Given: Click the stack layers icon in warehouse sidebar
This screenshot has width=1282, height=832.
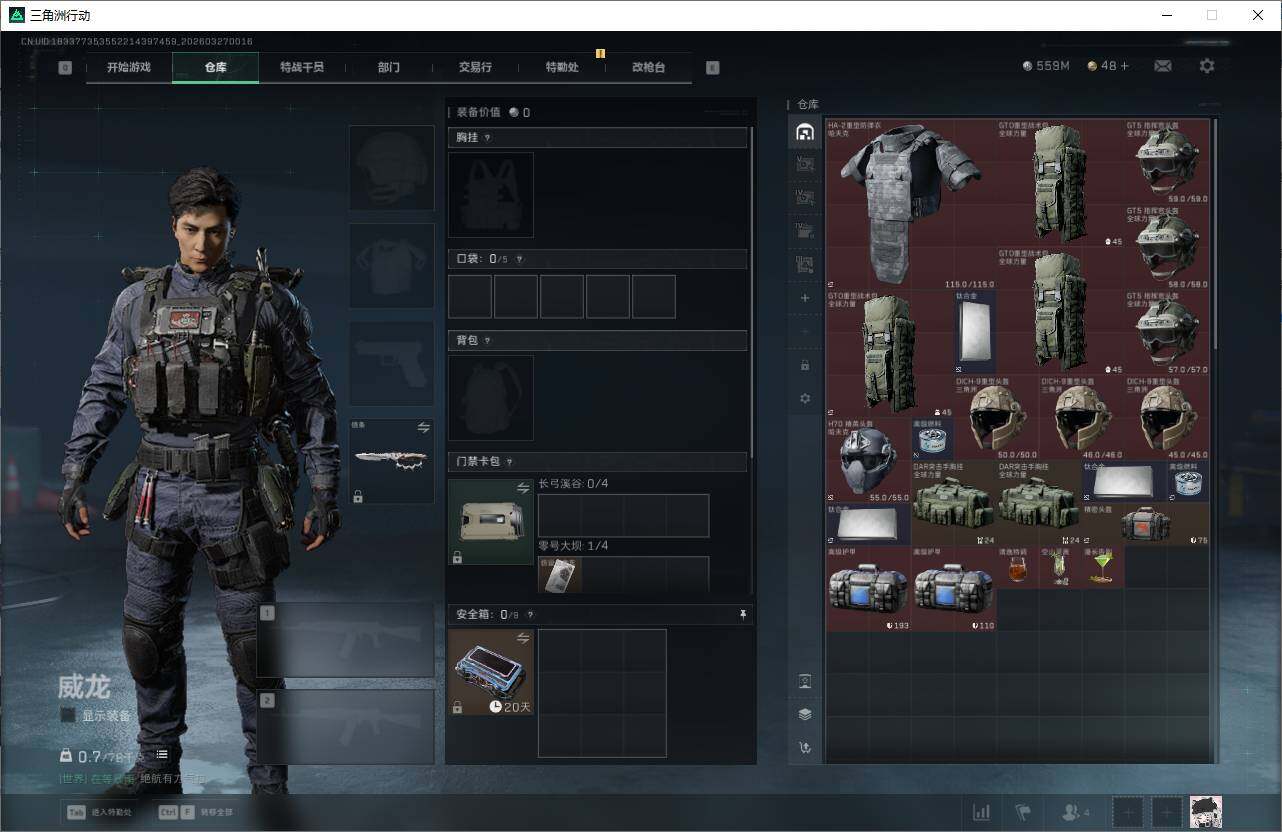Looking at the screenshot, I should pos(805,714).
